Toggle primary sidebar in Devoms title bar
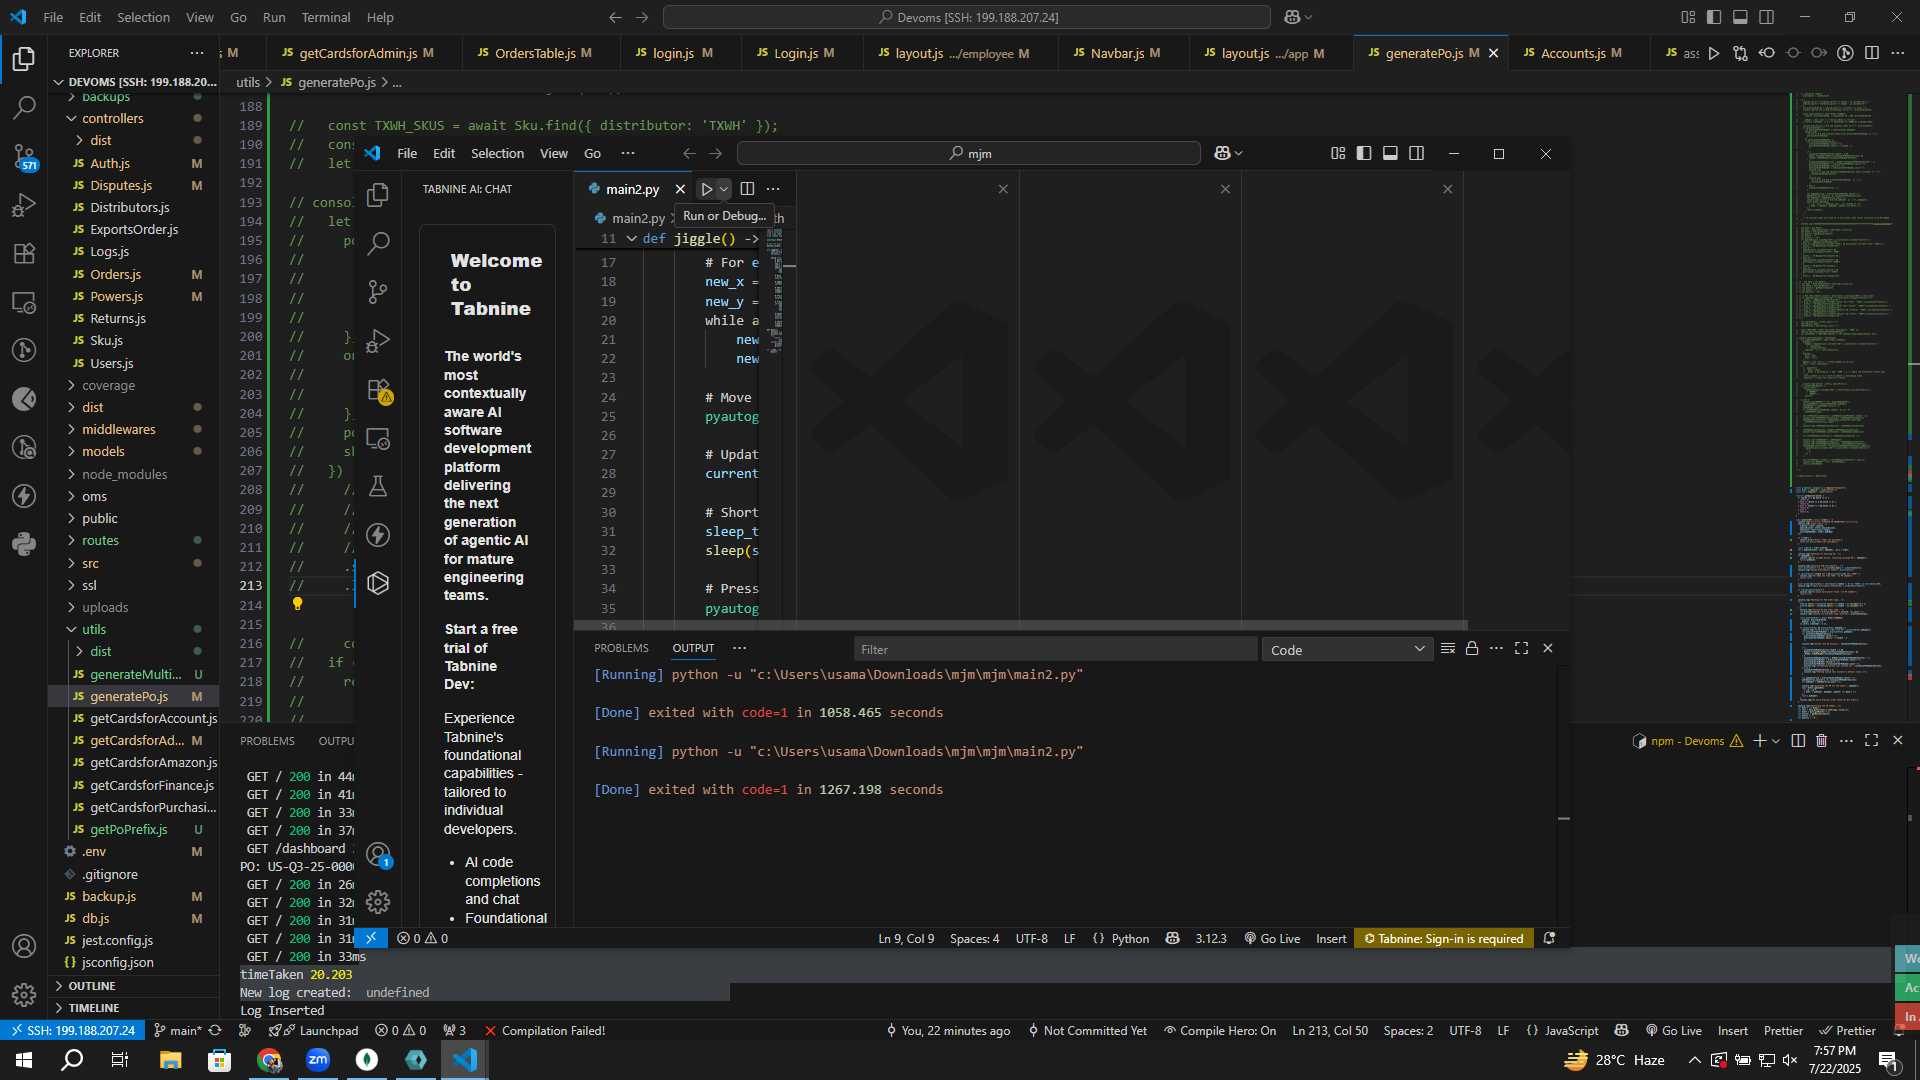Viewport: 1920px width, 1080px height. [1714, 17]
